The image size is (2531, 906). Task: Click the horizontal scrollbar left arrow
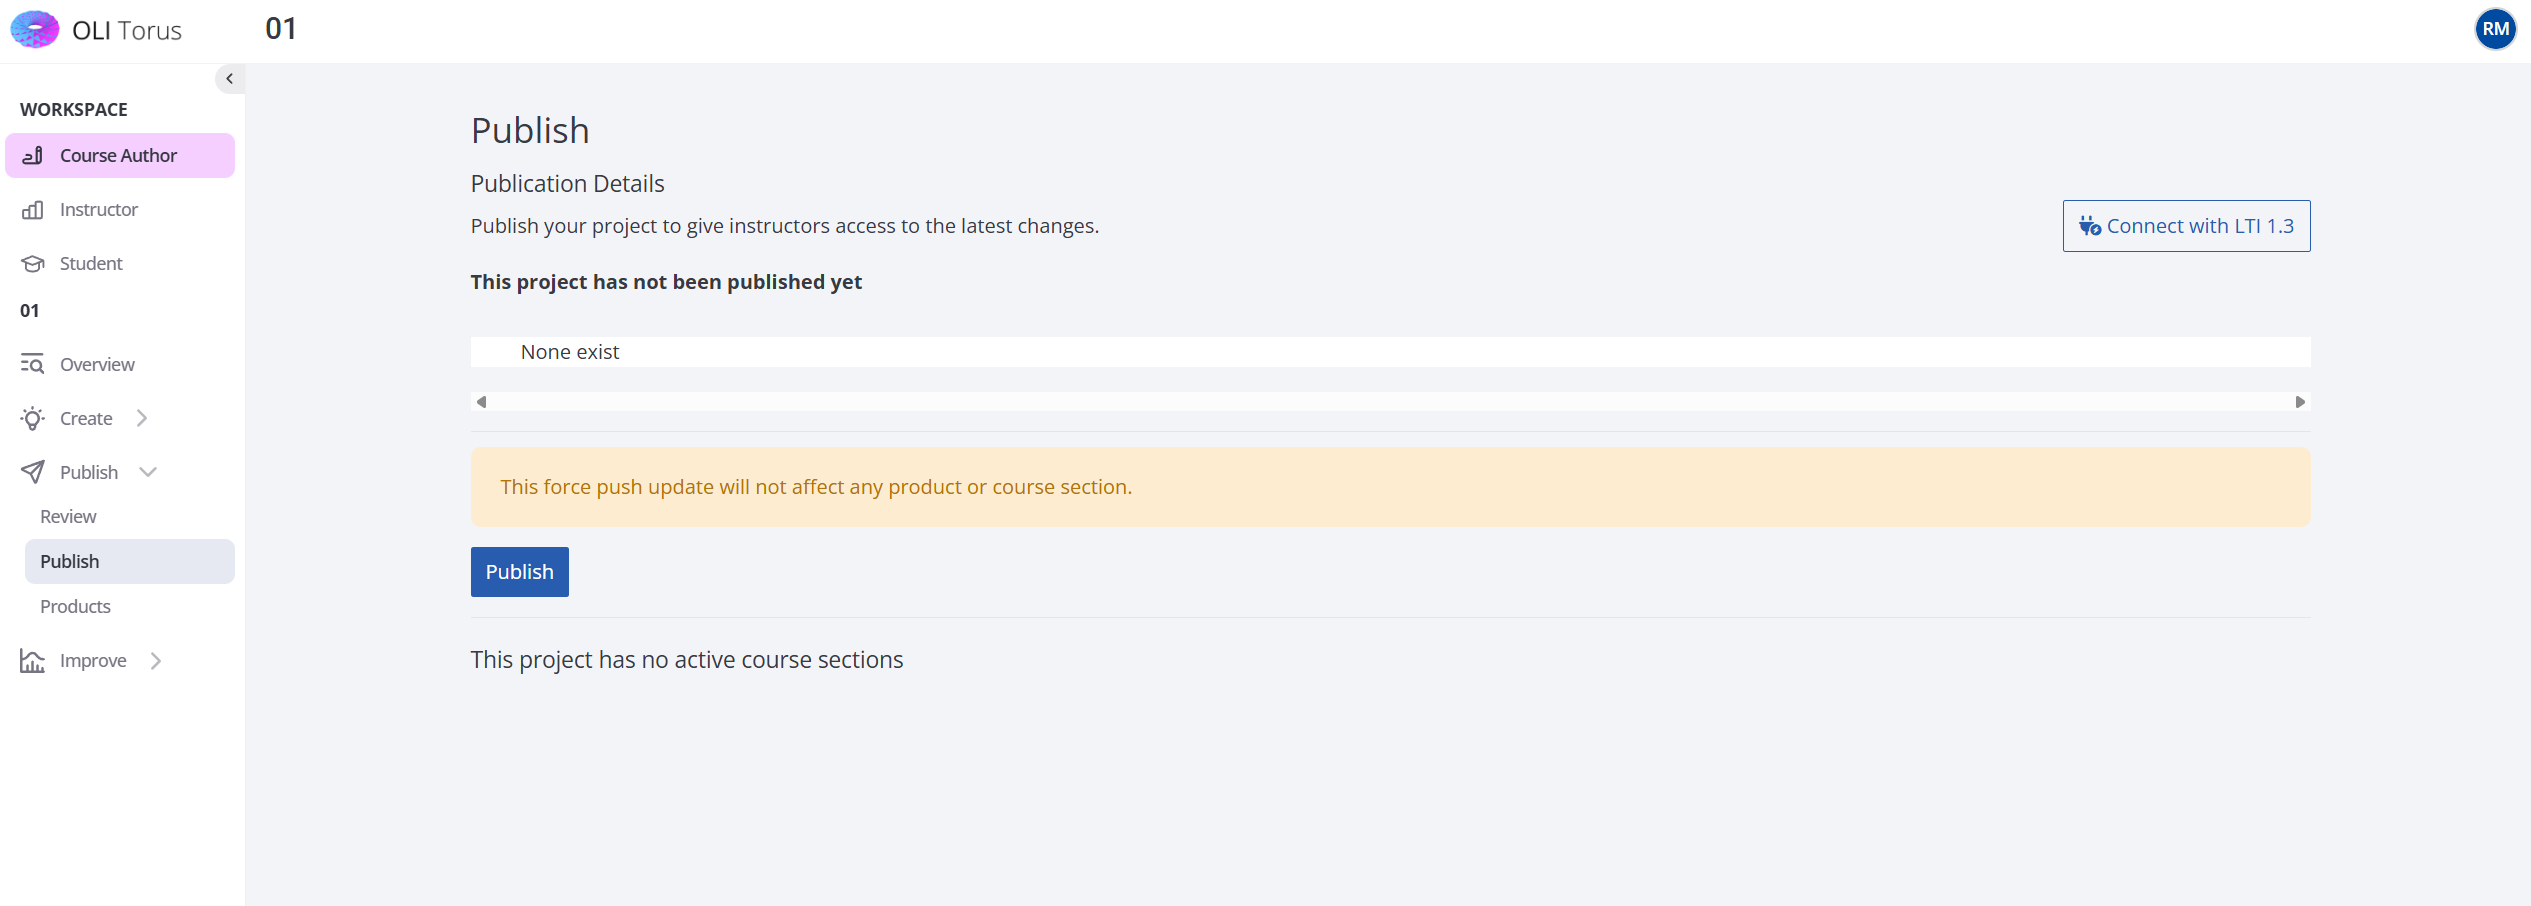pos(481,402)
